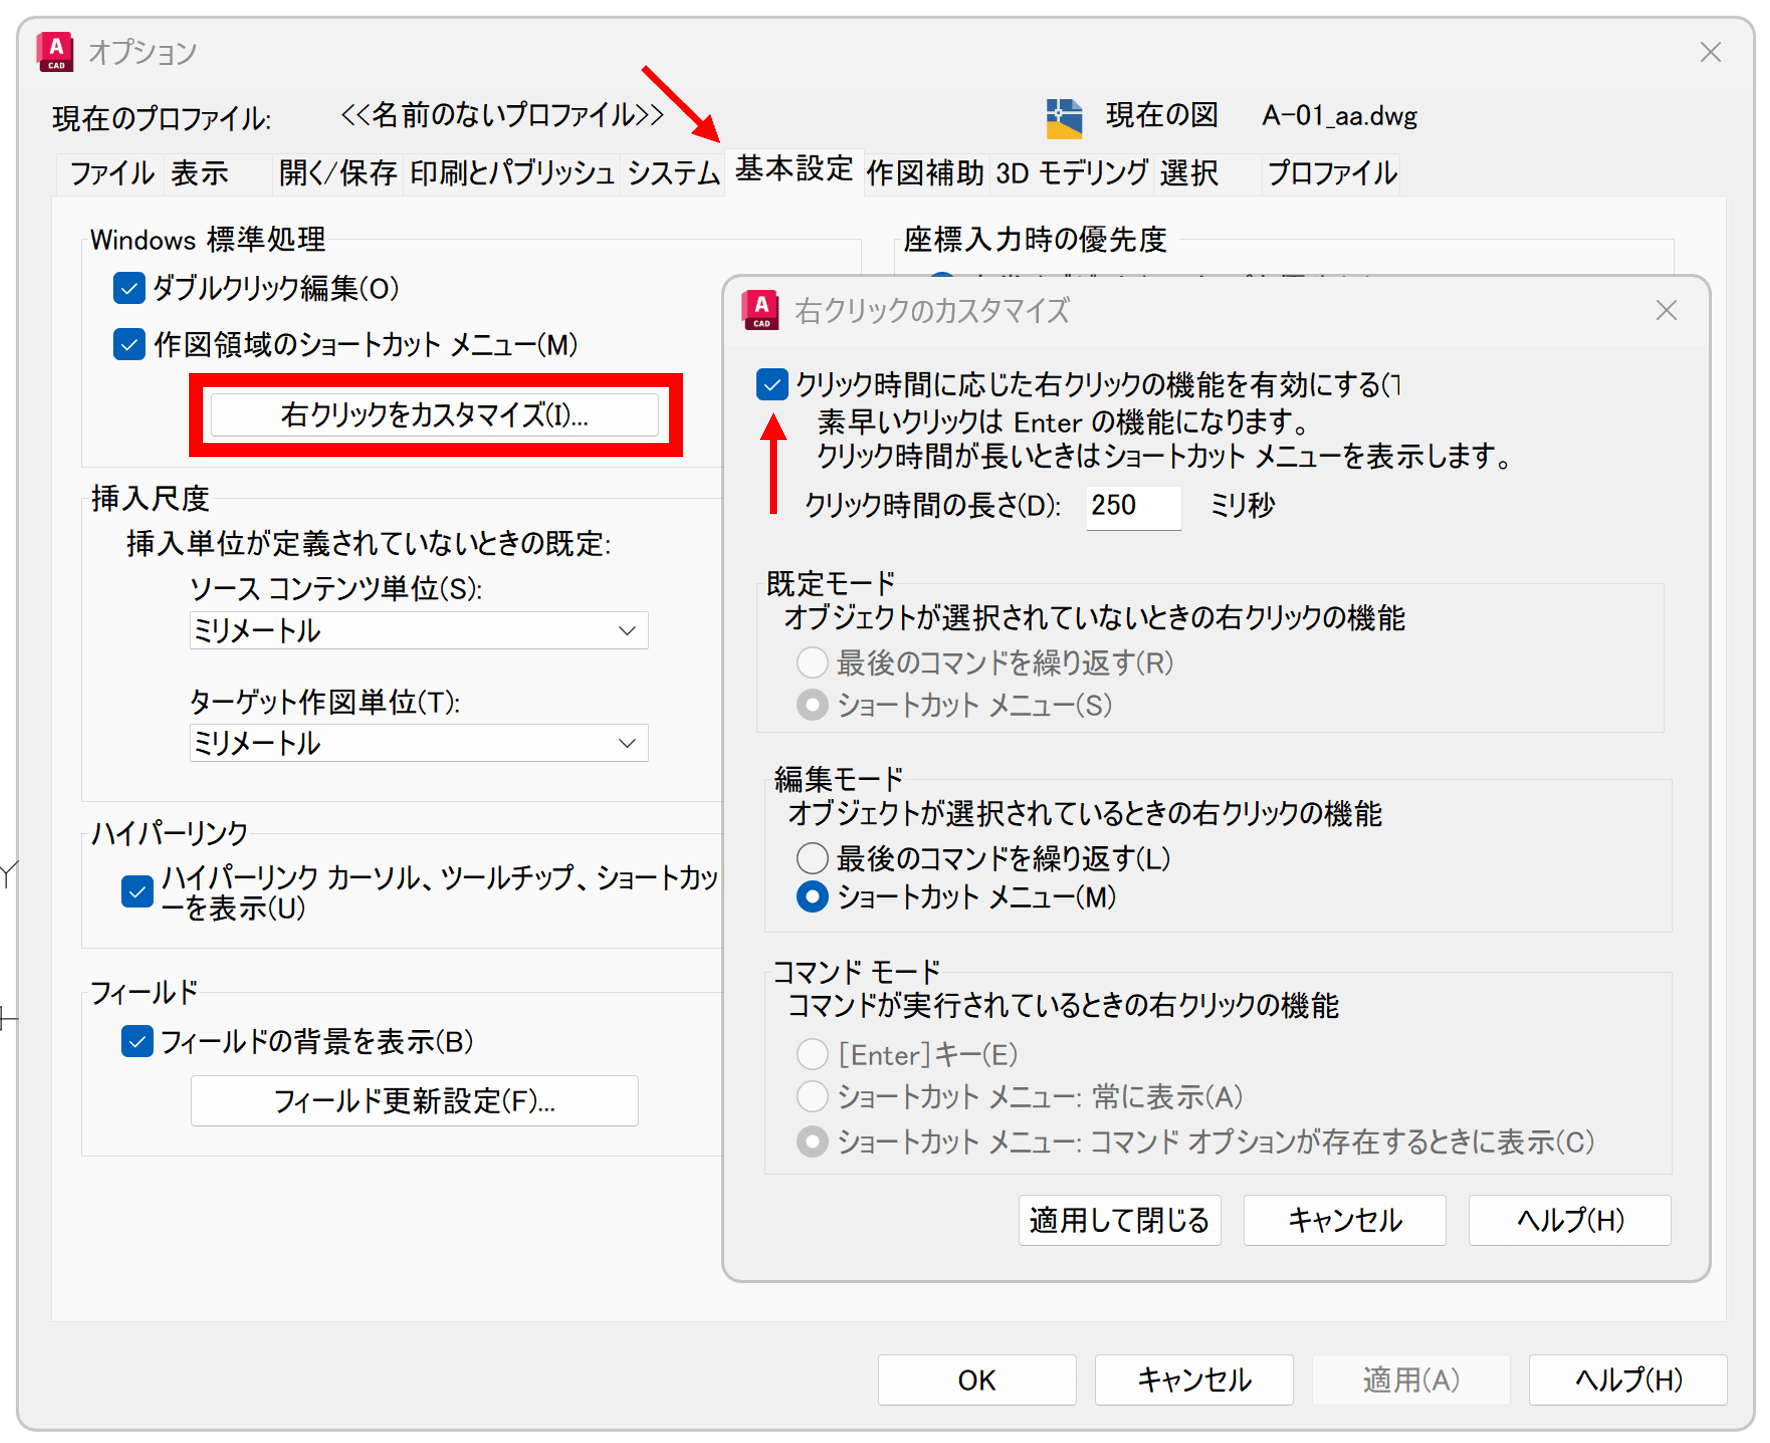This screenshot has width=1770, height=1443.
Task: Uncheck 作図領域のショートカット メニュー(M)
Action: [129, 345]
